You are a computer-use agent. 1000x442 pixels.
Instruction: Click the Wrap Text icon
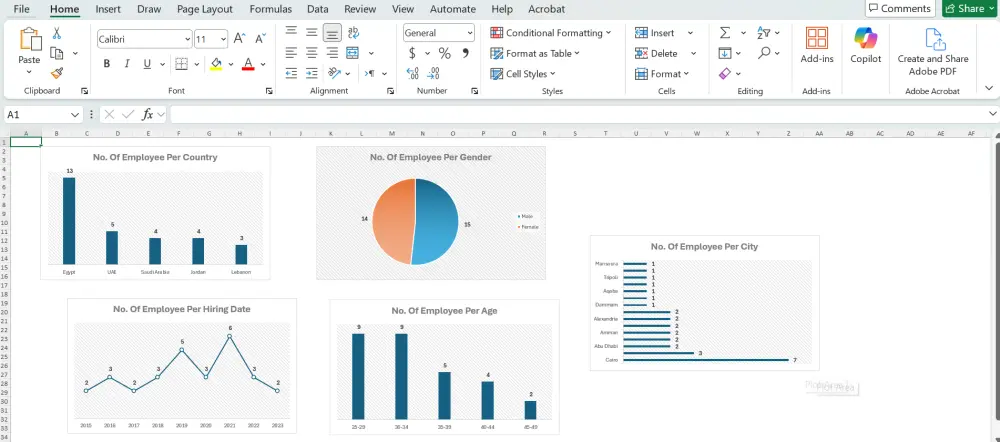tap(353, 33)
